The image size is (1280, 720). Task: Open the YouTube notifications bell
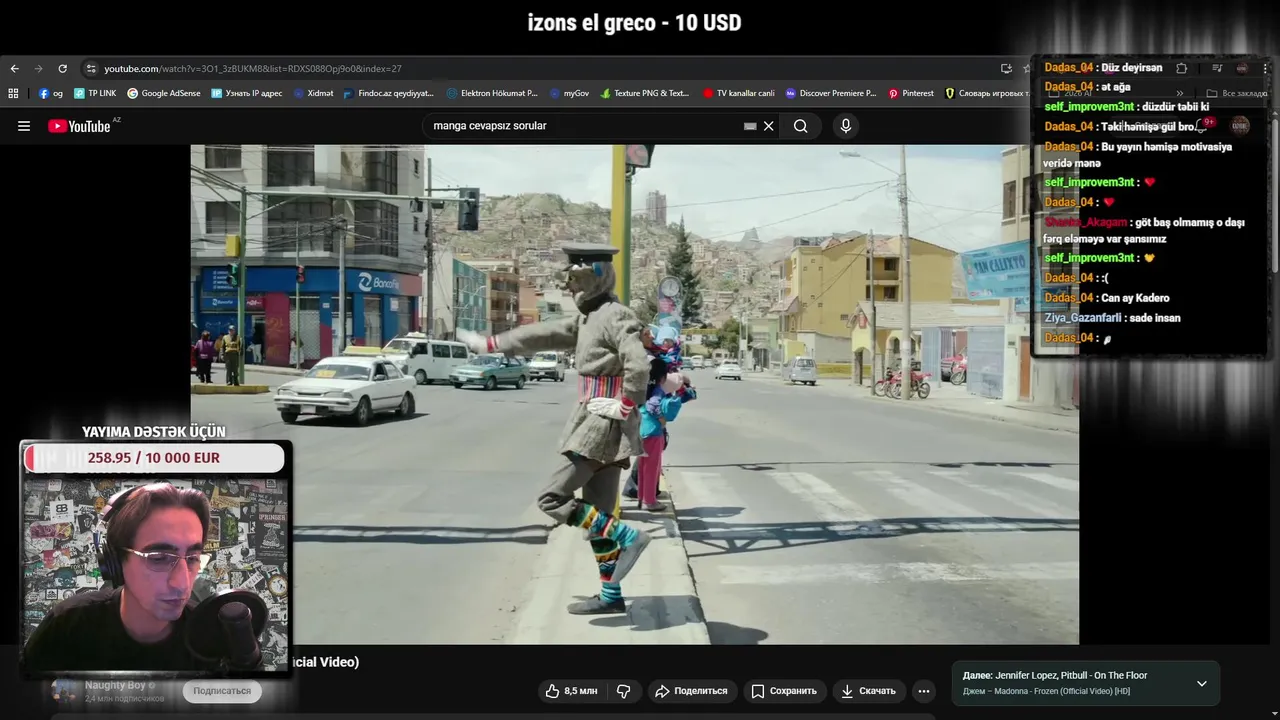click(x=1203, y=126)
